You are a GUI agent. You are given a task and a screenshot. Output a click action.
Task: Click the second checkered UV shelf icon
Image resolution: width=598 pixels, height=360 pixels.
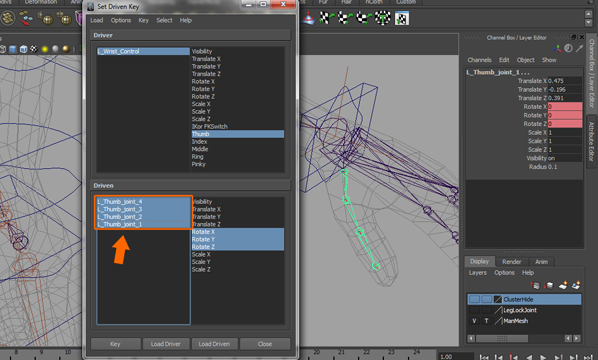pyautogui.click(x=345, y=18)
